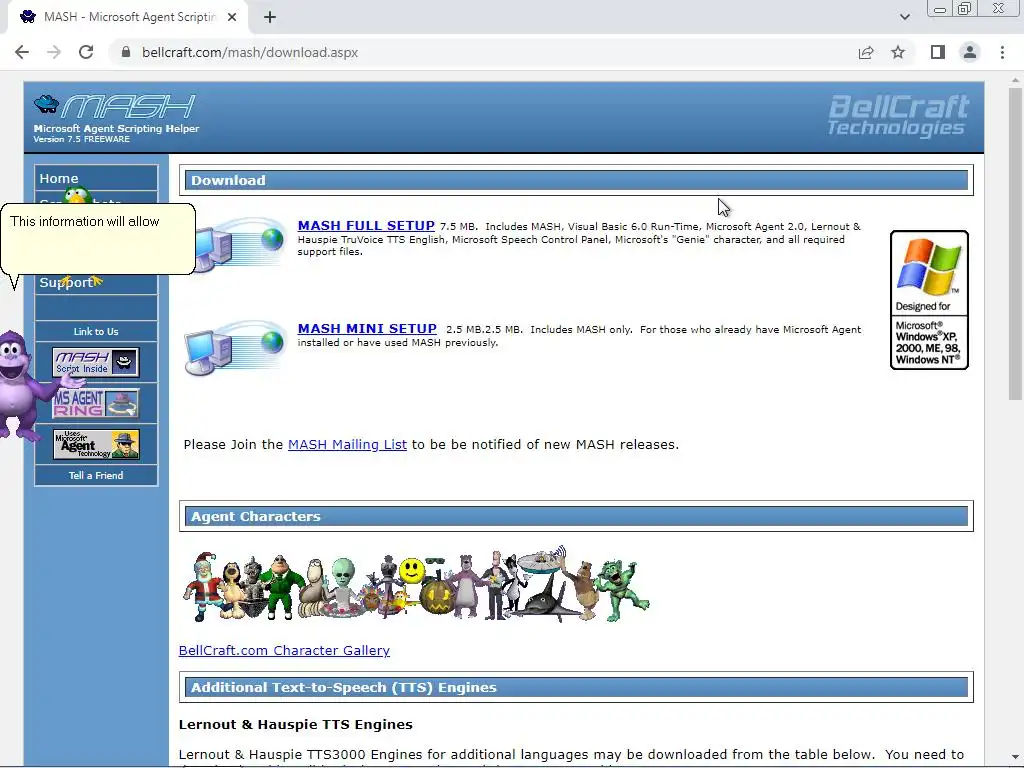Select the MASH tab title

pyautogui.click(x=130, y=17)
